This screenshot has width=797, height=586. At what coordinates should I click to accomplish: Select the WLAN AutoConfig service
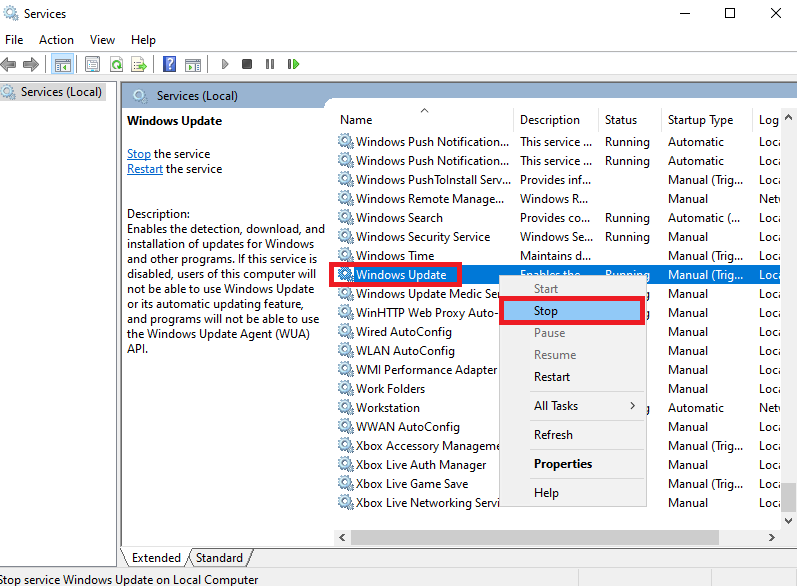coord(405,351)
